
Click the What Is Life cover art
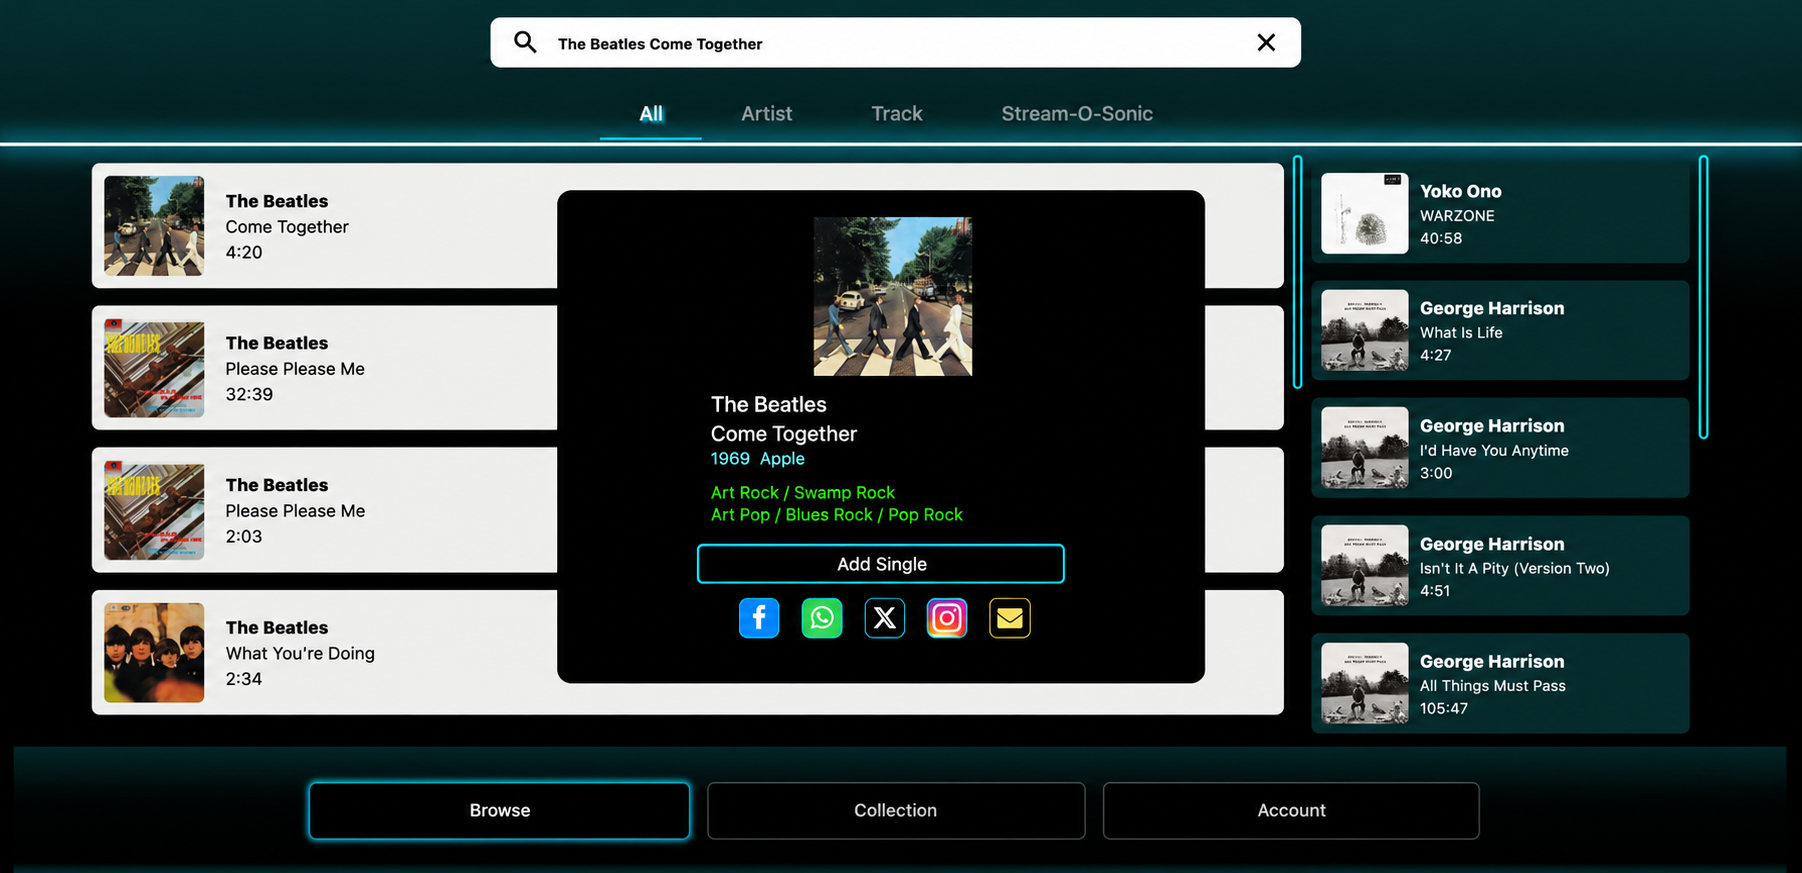1365,330
